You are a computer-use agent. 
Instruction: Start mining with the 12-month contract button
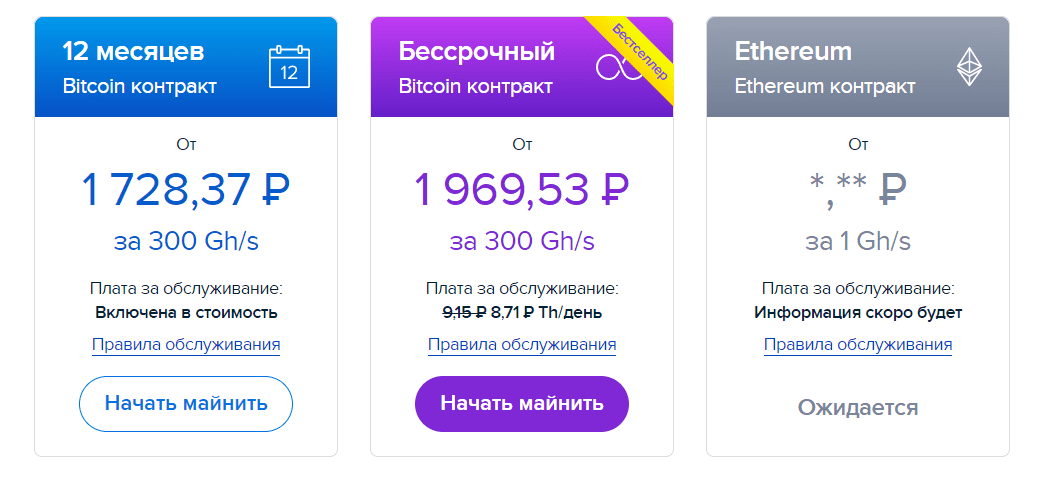(x=186, y=404)
